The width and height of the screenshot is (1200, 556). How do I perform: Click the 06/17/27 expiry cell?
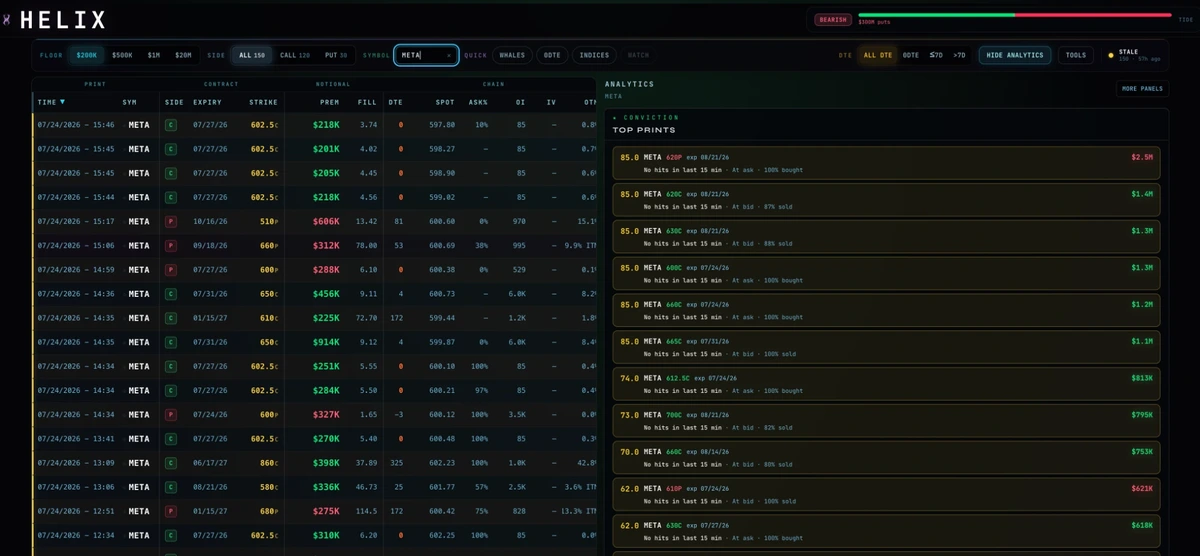210,463
